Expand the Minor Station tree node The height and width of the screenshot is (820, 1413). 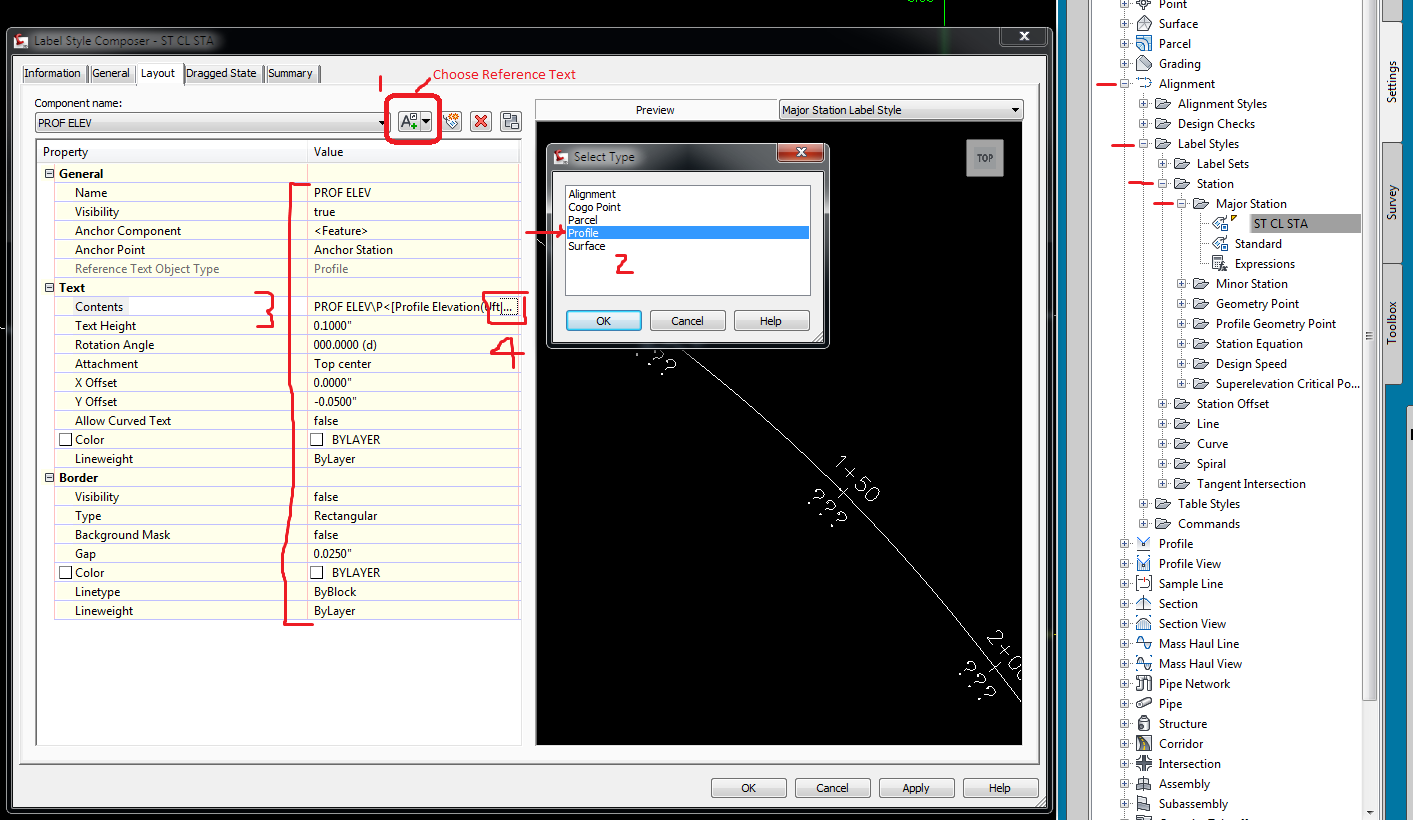pos(1182,283)
